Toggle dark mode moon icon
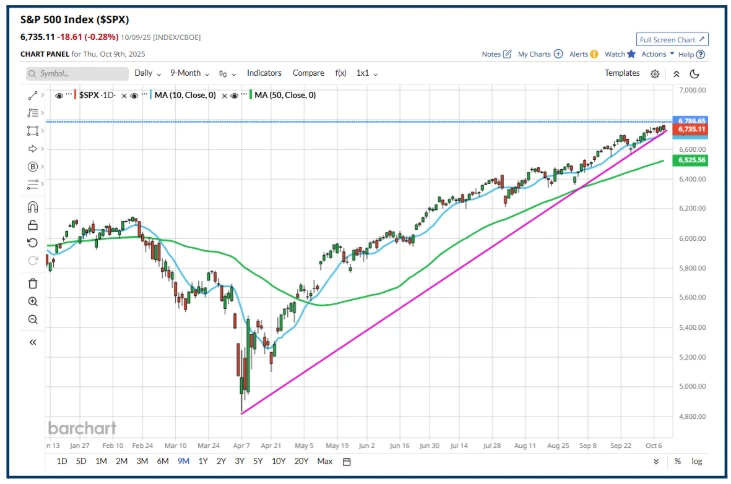Viewport: 731px width, 484px height. (694, 73)
